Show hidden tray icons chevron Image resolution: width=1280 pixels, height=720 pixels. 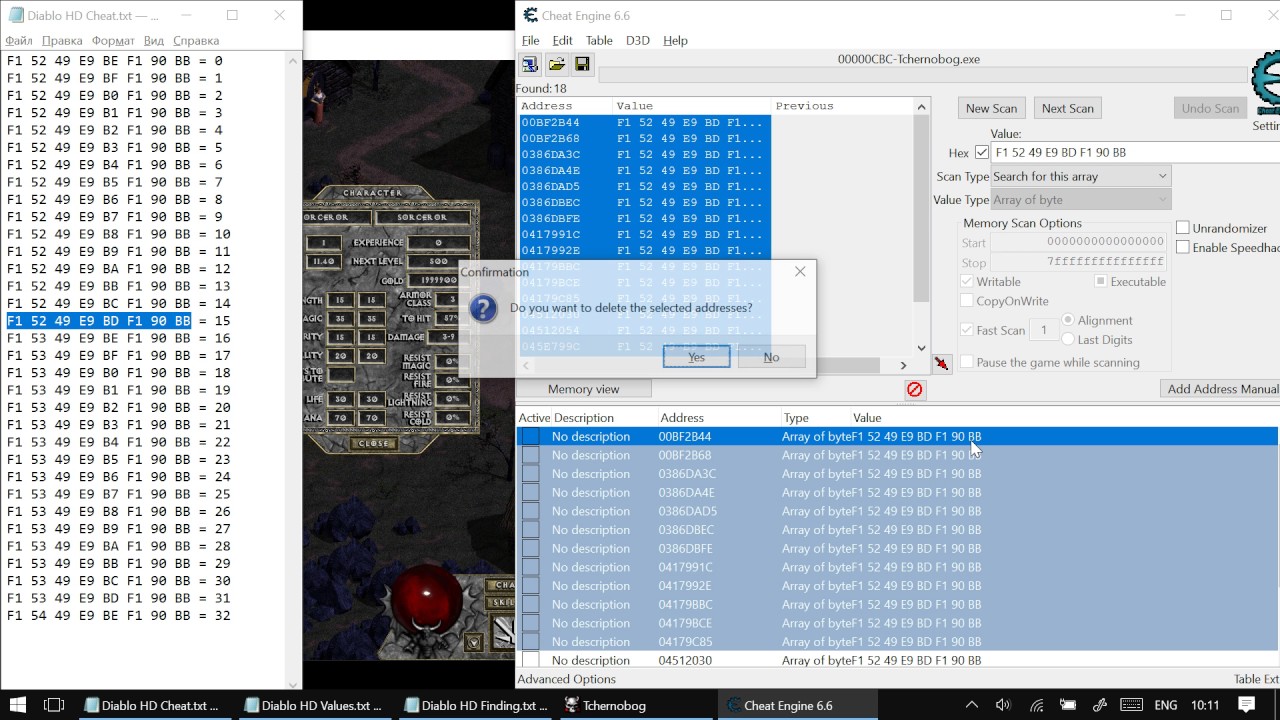971,705
